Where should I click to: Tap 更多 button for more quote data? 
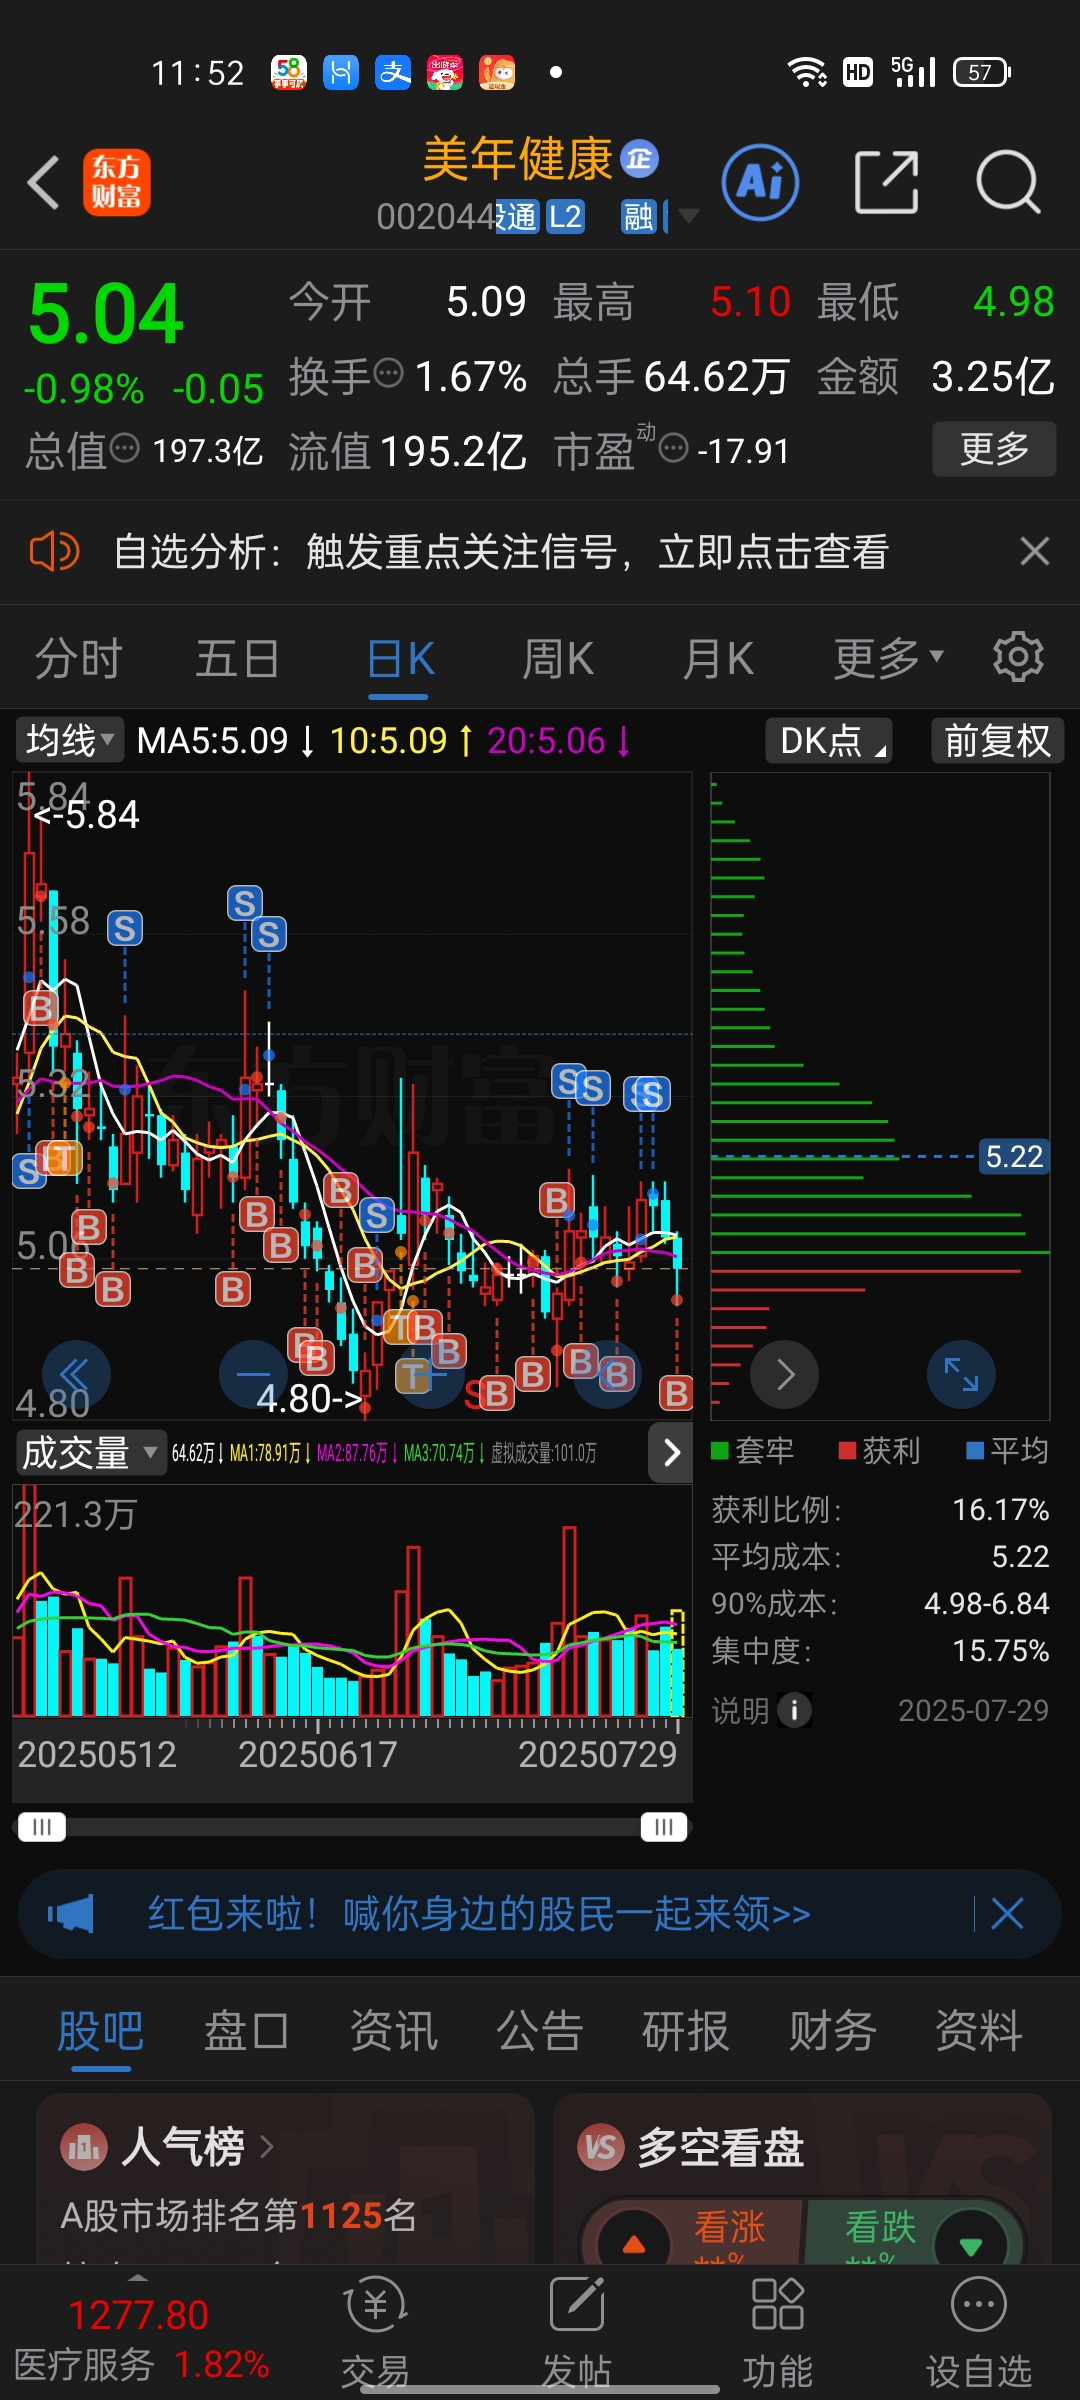click(x=994, y=448)
